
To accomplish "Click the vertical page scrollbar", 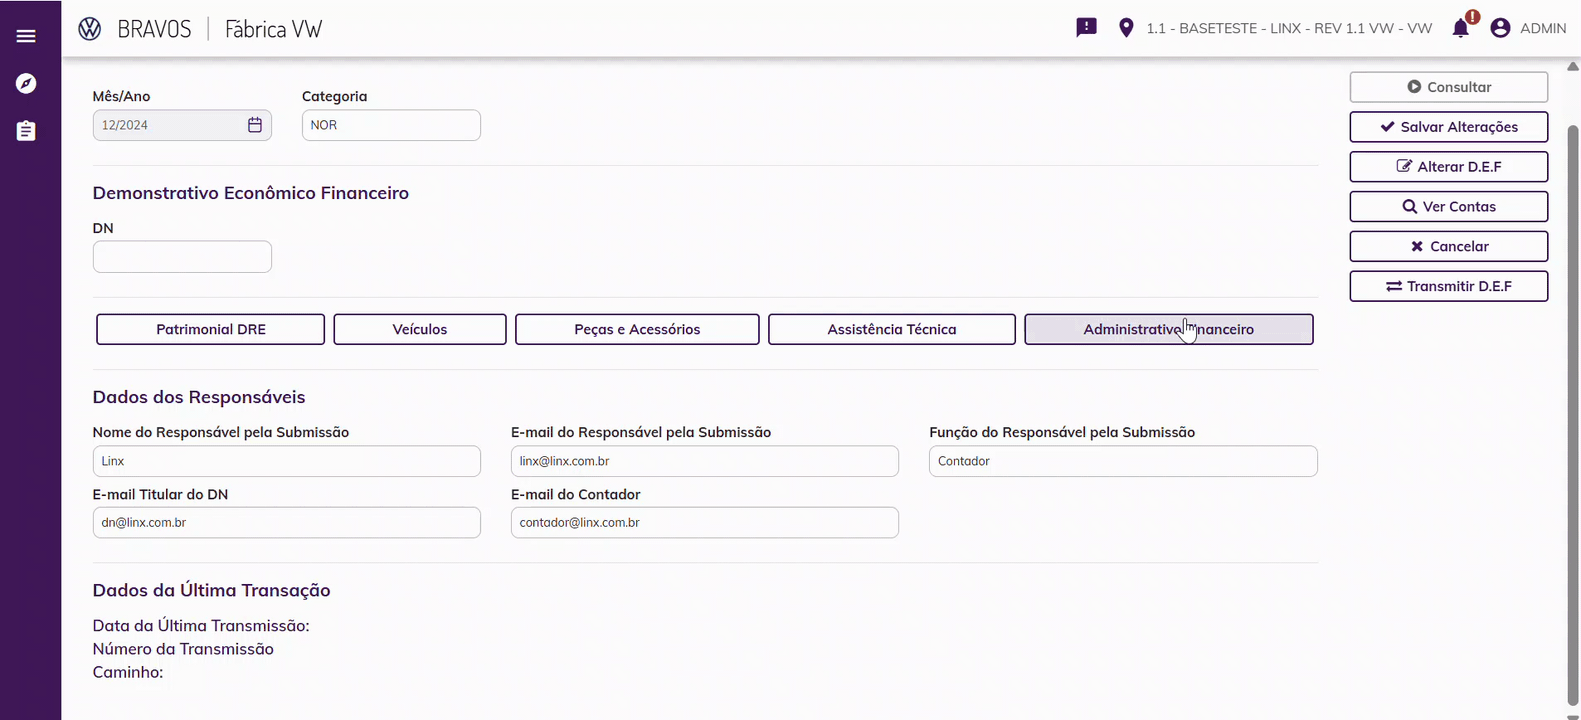I will (1572, 400).
